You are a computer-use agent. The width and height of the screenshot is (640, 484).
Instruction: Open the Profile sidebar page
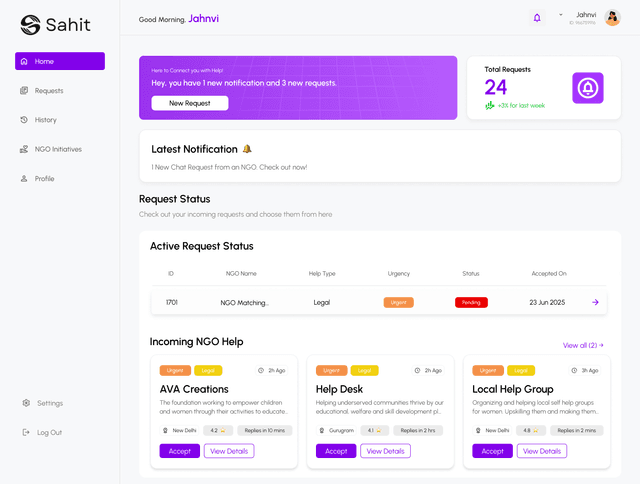(x=44, y=179)
